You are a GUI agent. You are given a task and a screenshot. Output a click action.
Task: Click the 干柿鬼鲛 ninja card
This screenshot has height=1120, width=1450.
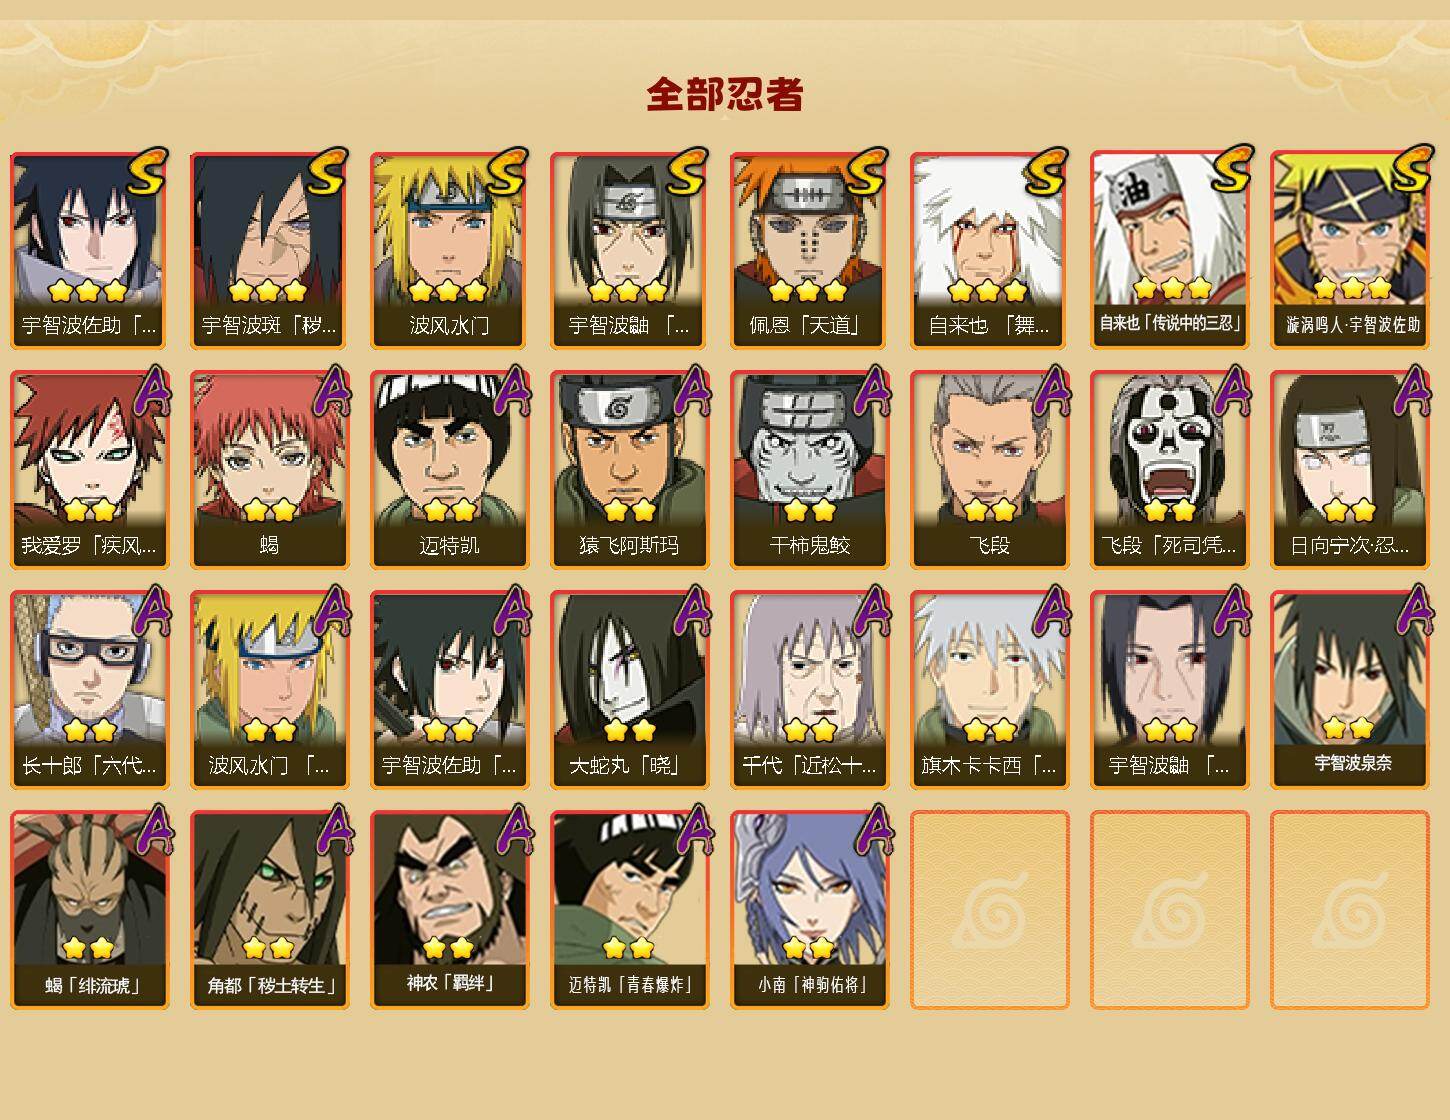coord(809,470)
